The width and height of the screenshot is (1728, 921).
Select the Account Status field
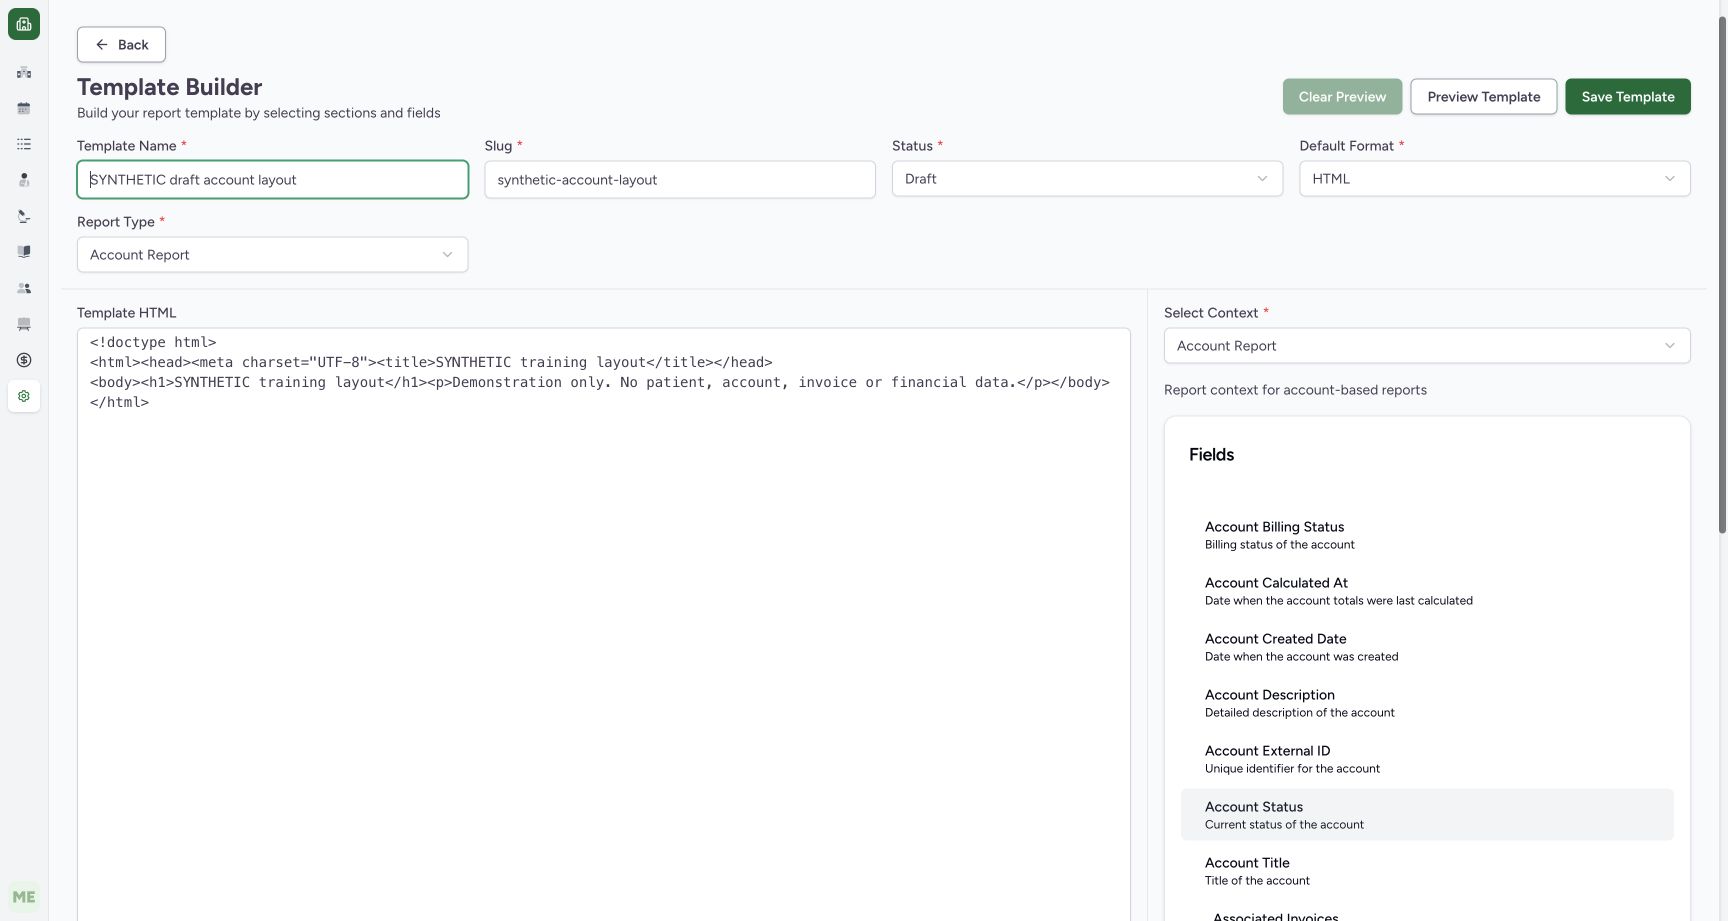[1427, 815]
